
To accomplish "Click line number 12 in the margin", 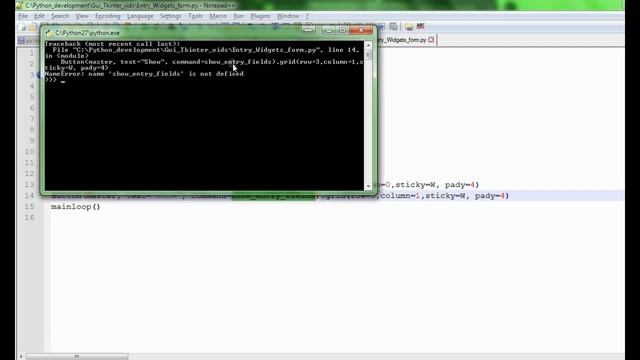I will point(29,174).
